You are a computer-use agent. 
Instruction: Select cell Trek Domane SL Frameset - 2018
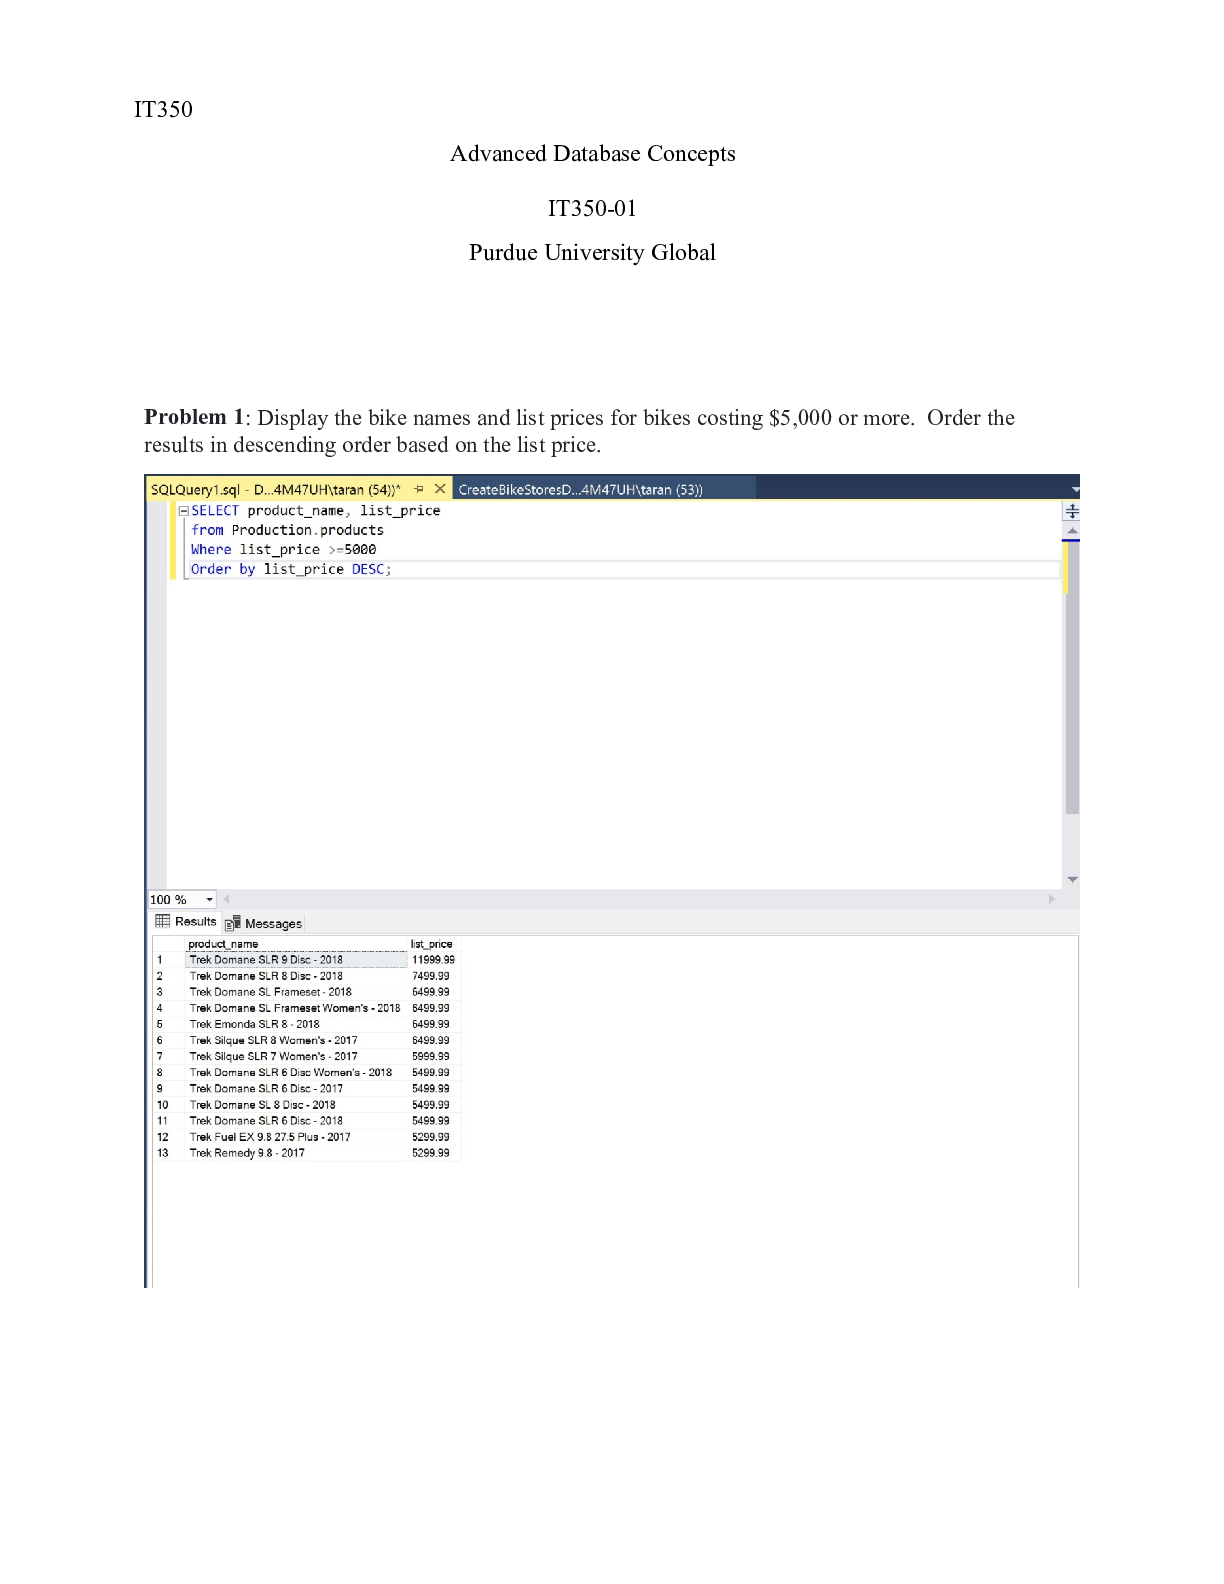pyautogui.click(x=296, y=992)
